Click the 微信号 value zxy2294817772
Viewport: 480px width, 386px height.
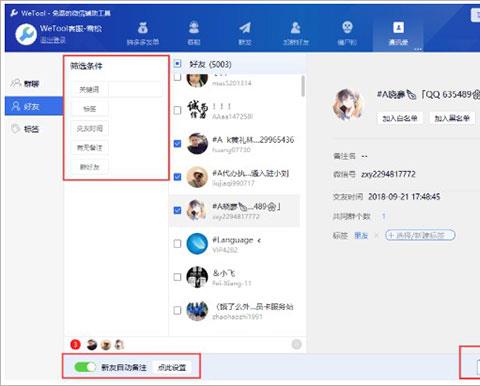point(388,174)
